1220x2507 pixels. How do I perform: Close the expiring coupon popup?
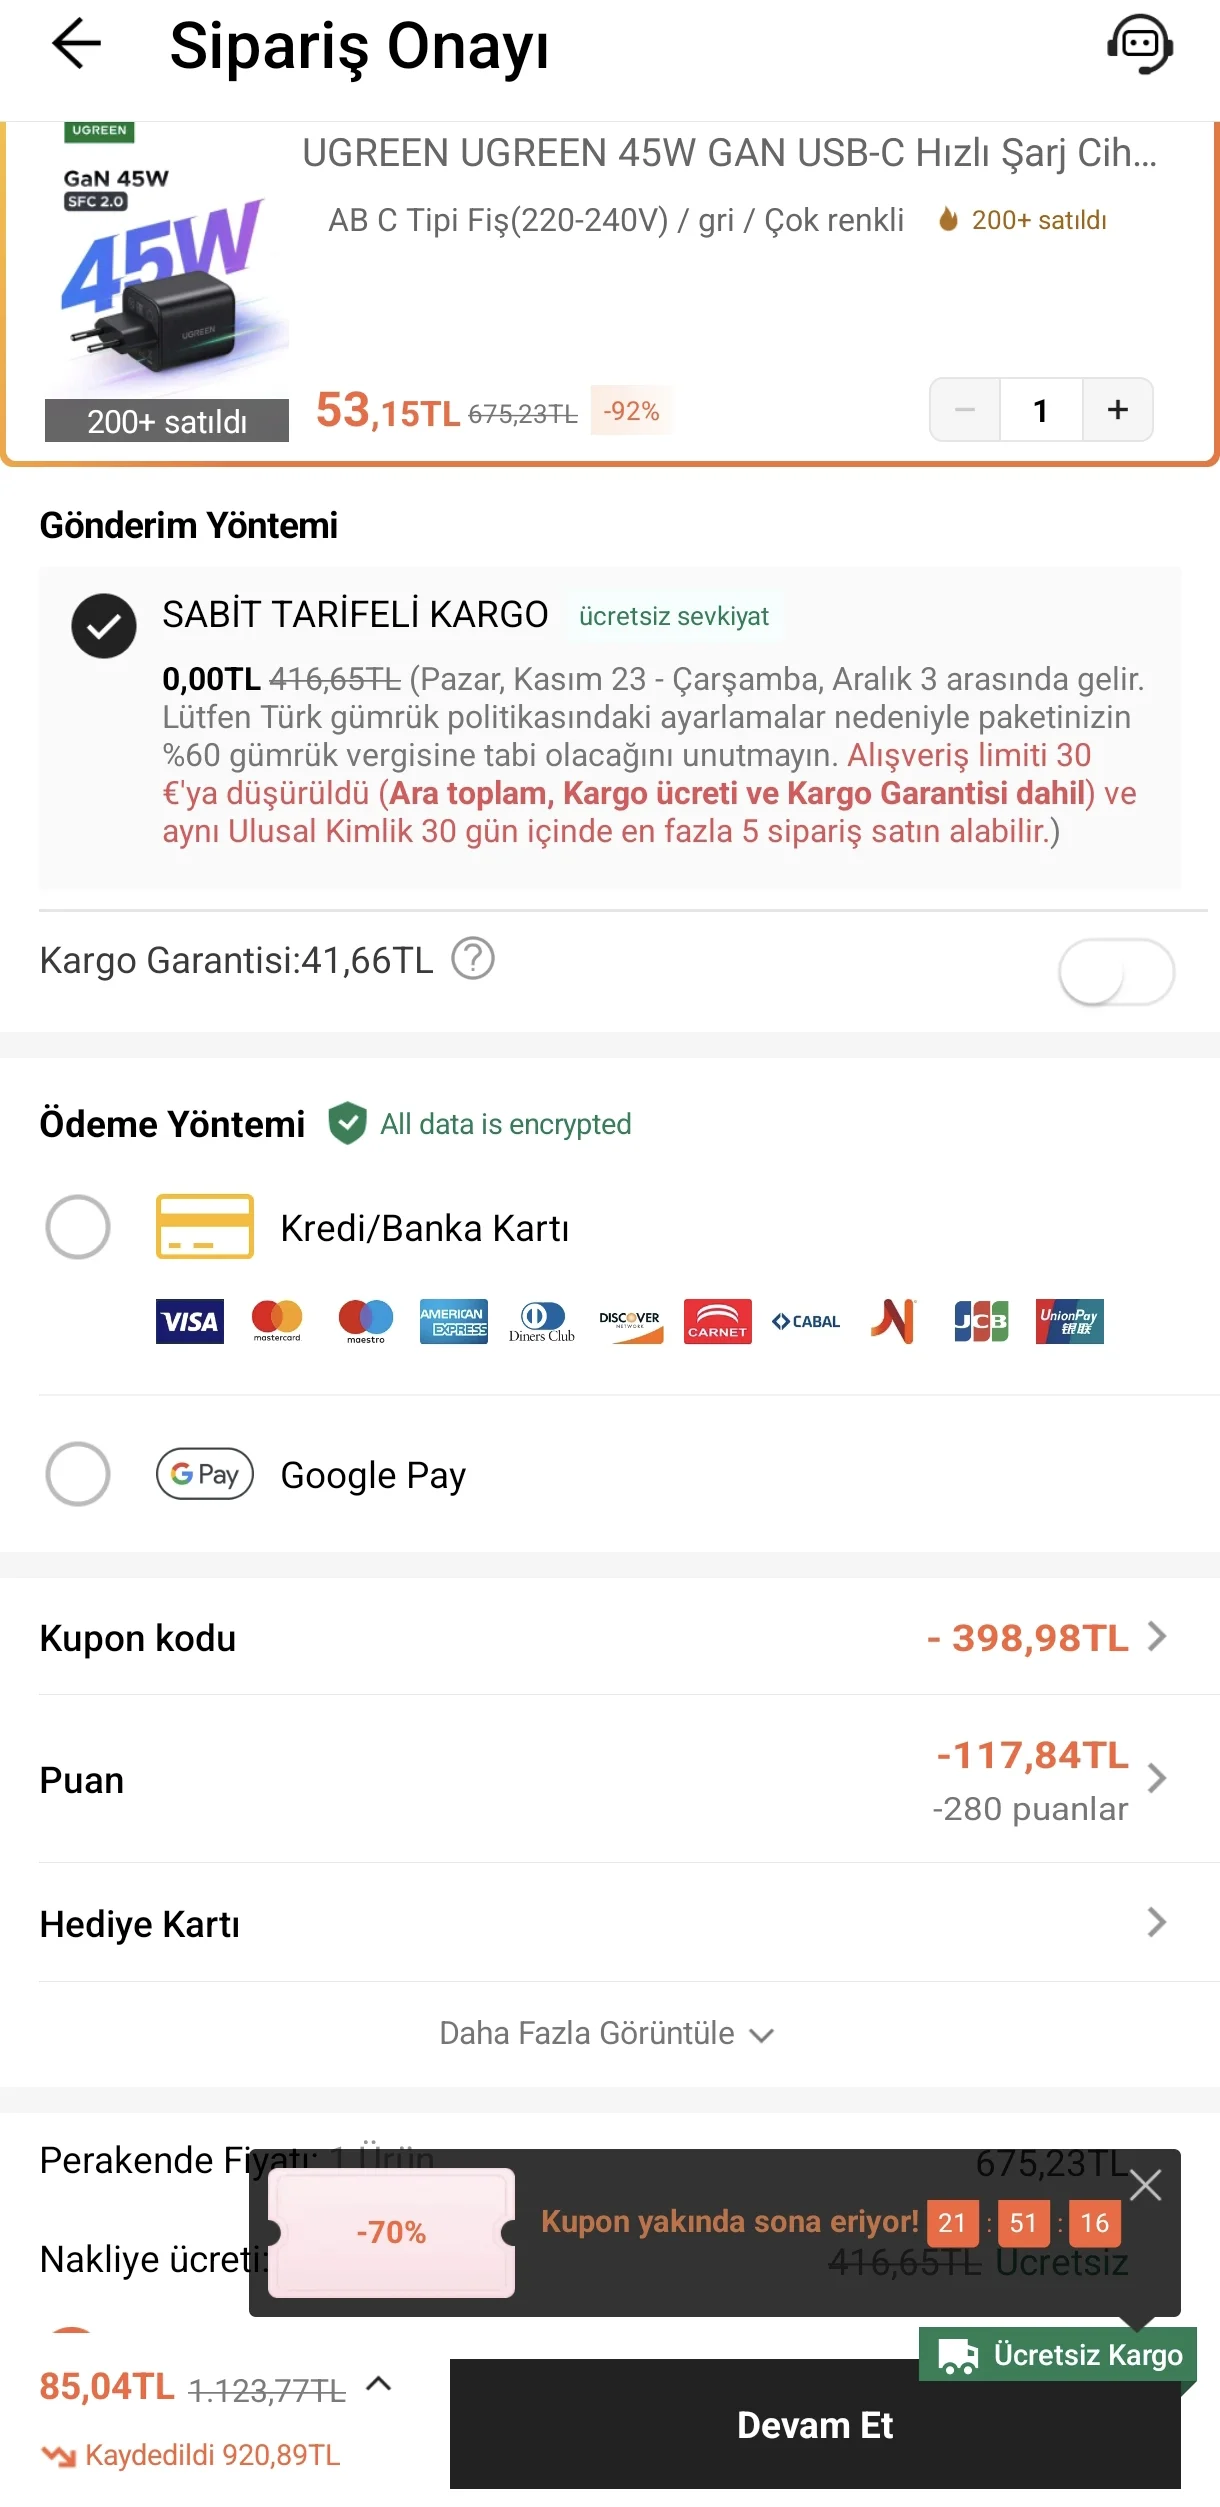1145,2185
